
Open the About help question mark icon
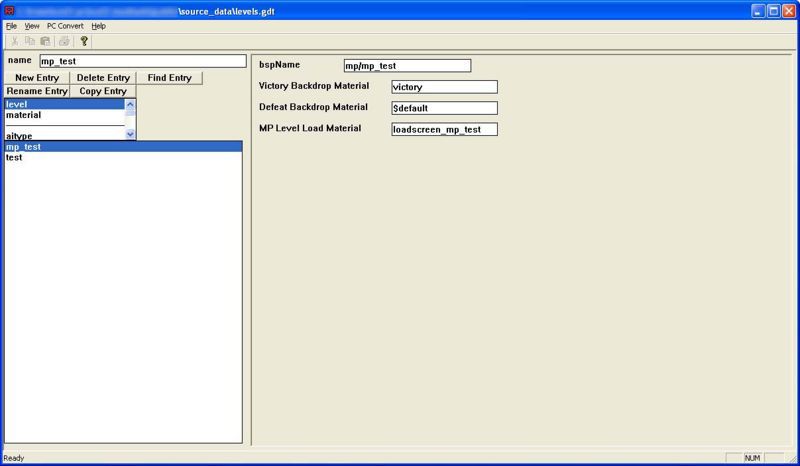pos(84,41)
